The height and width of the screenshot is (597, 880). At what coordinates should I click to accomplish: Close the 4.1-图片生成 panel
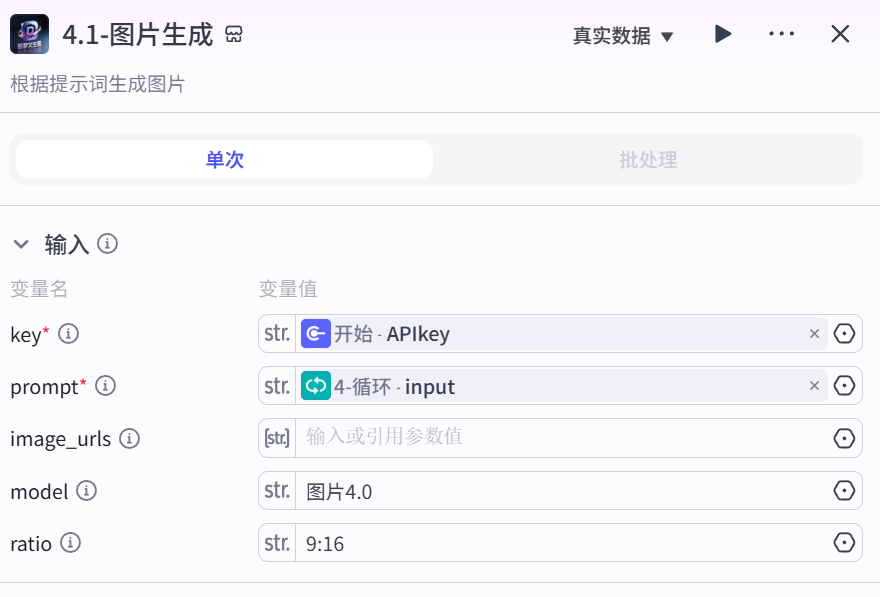pyautogui.click(x=840, y=34)
